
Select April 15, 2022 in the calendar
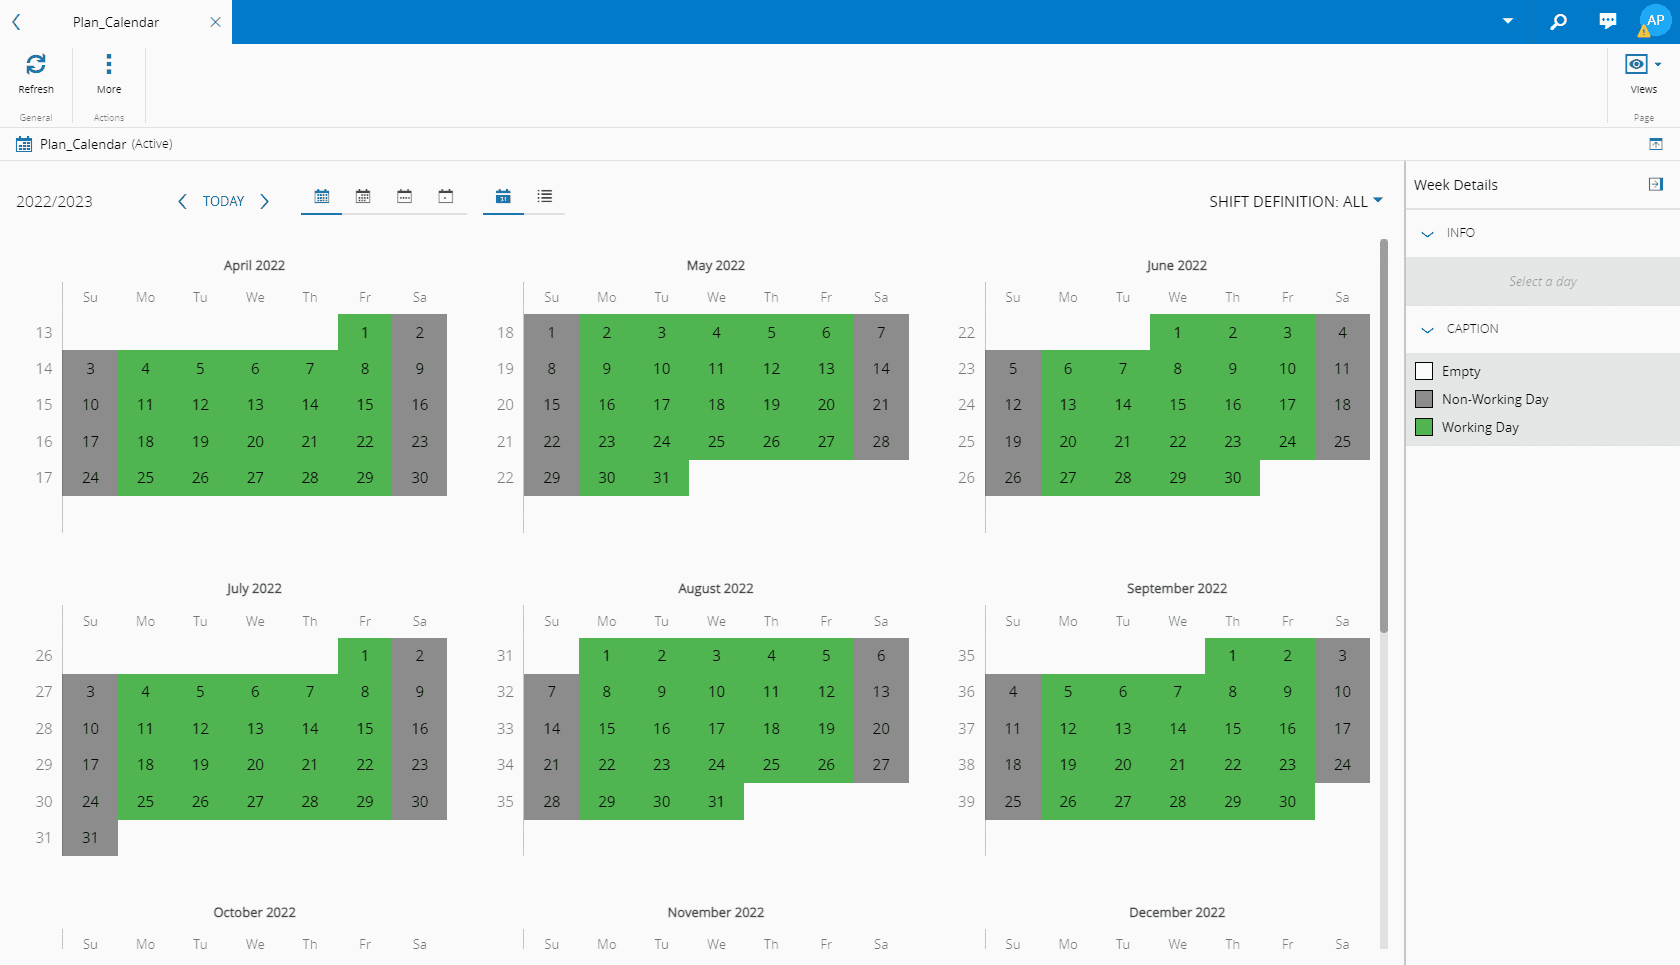coord(365,405)
